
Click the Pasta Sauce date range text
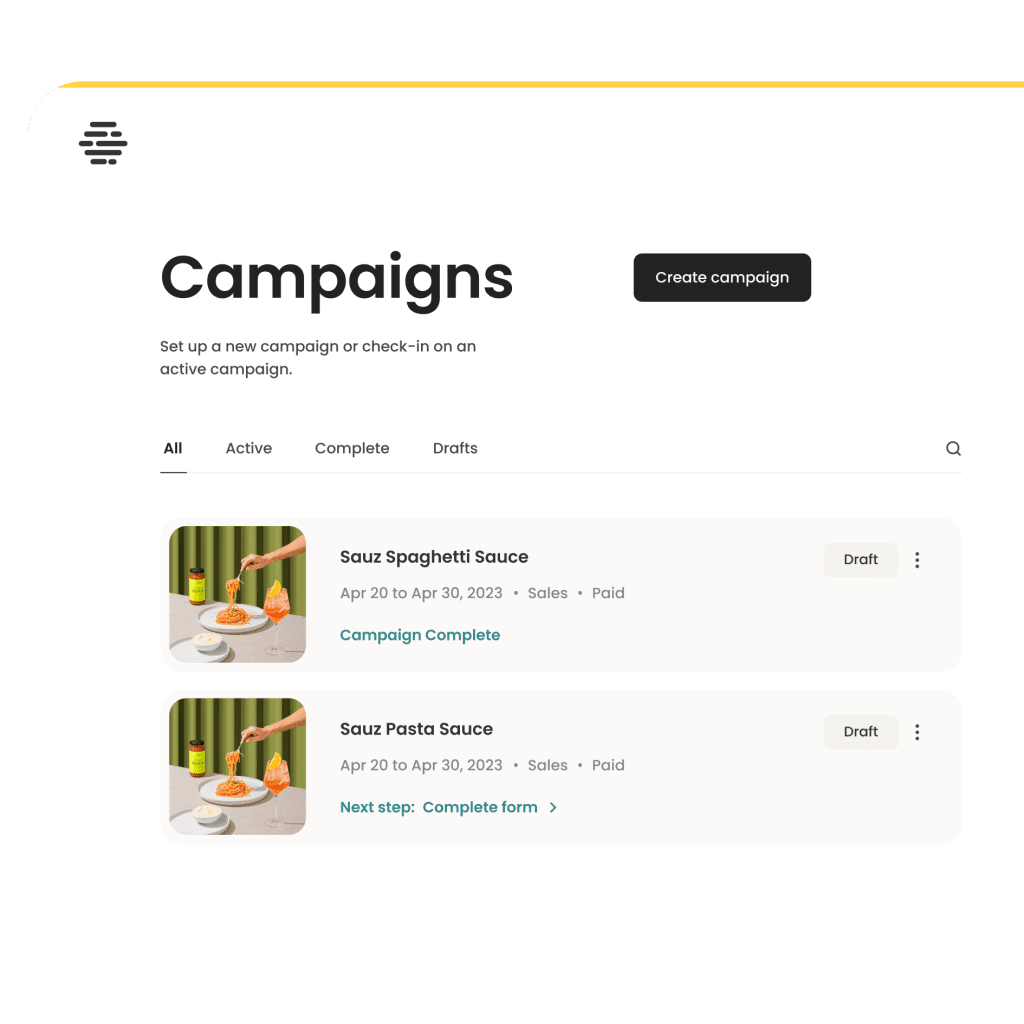pos(421,766)
